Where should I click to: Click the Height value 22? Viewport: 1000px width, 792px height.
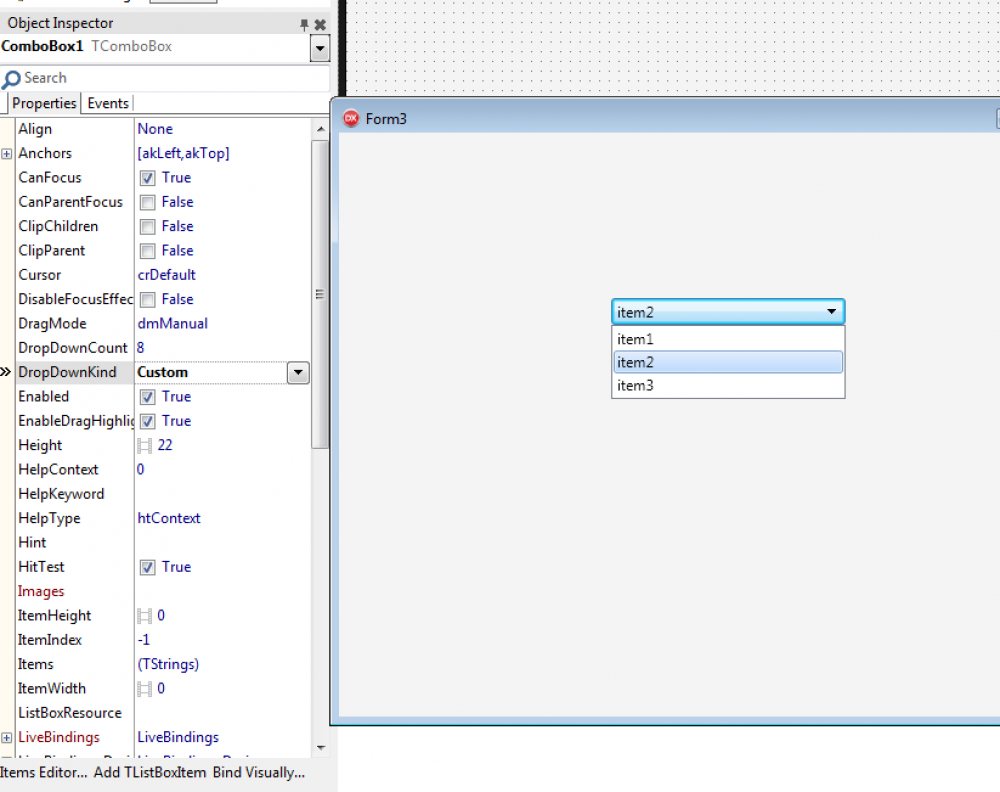[165, 446]
